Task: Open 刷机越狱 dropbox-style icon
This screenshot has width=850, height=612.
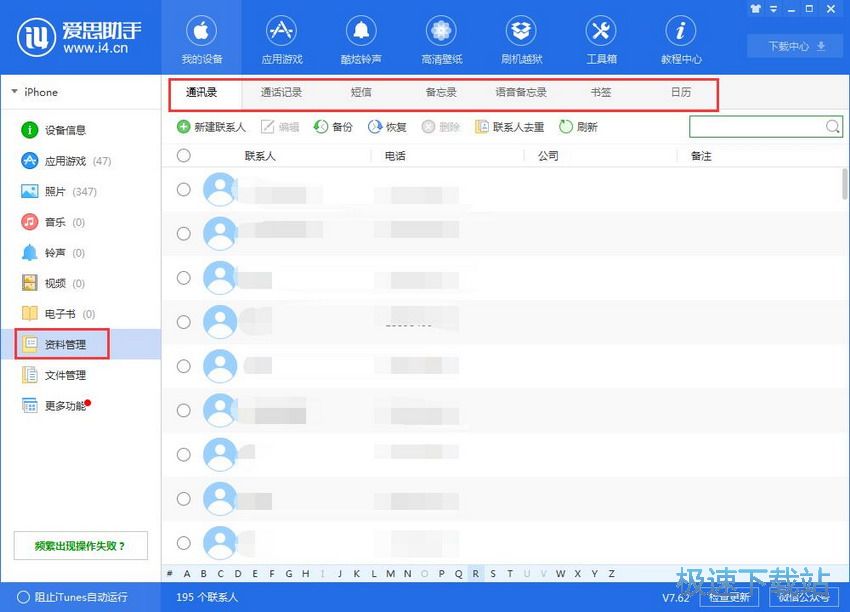Action: (x=521, y=31)
